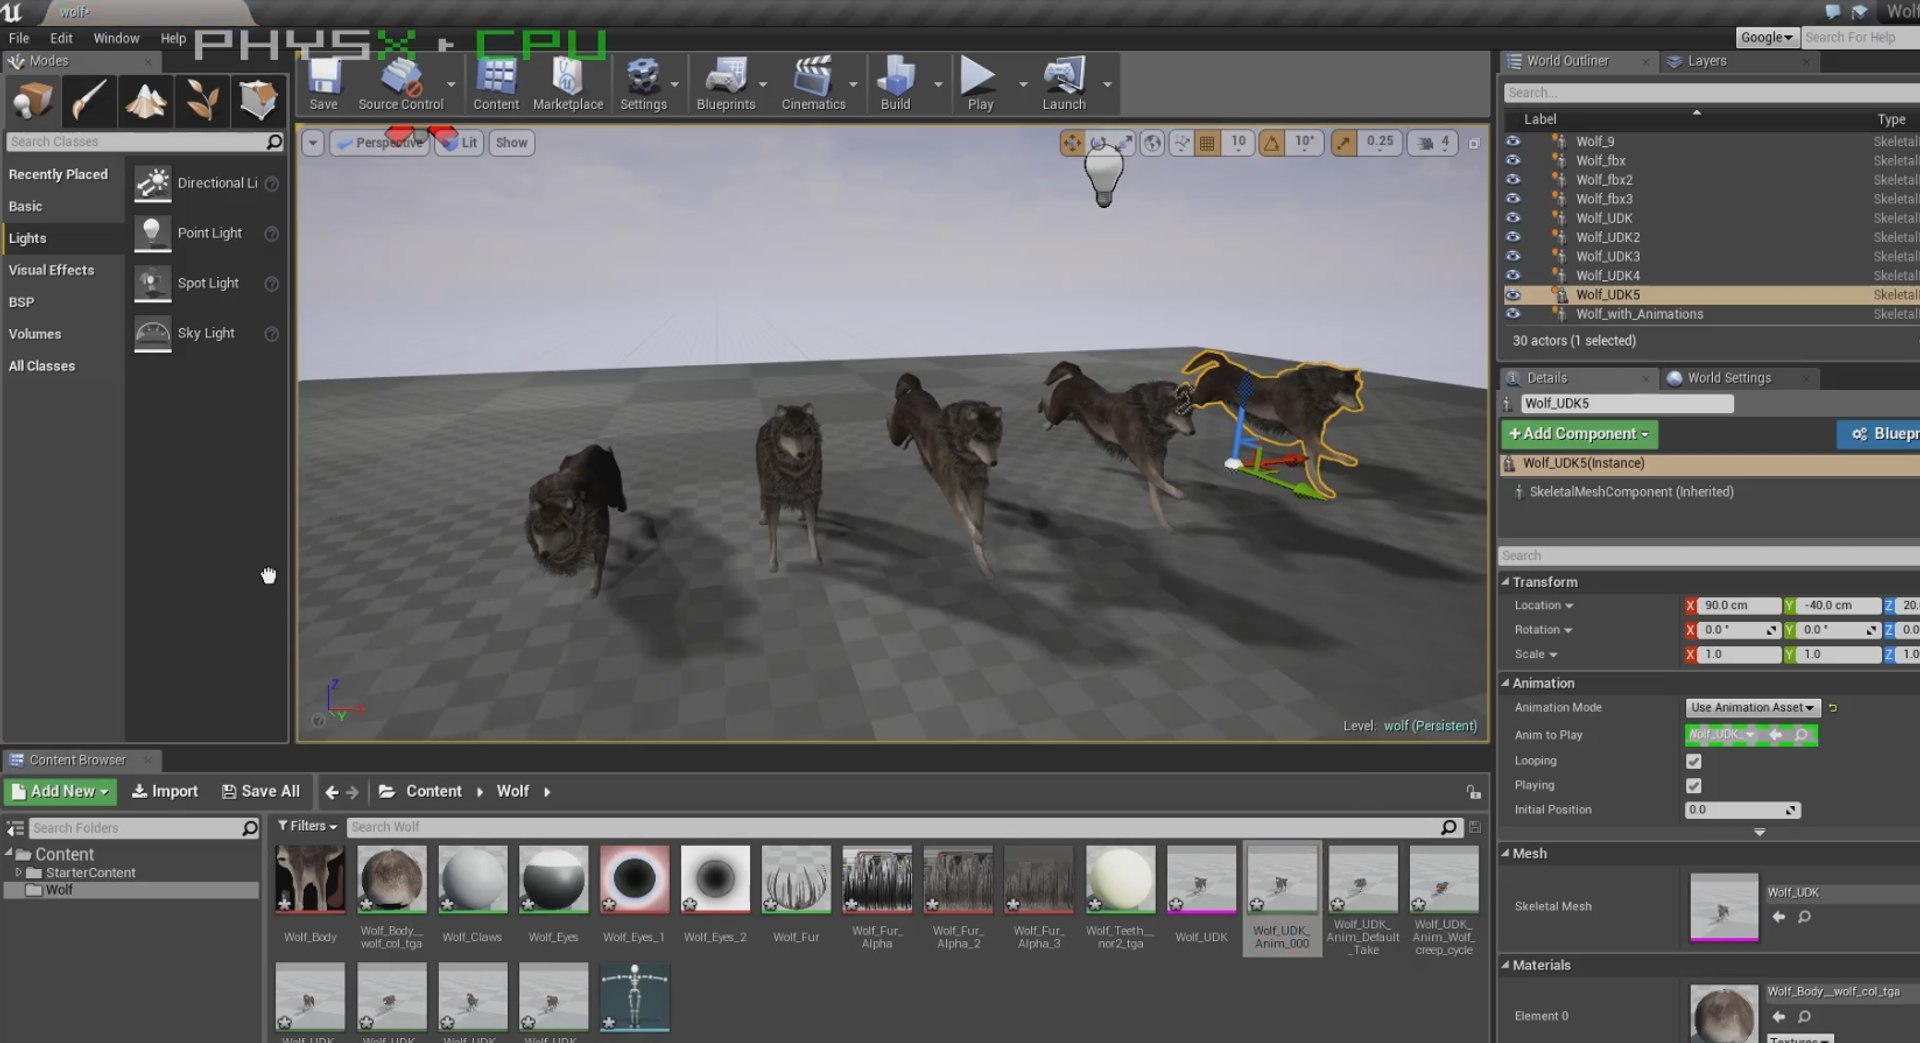Click the Import button
1920x1043 pixels.
(x=165, y=791)
